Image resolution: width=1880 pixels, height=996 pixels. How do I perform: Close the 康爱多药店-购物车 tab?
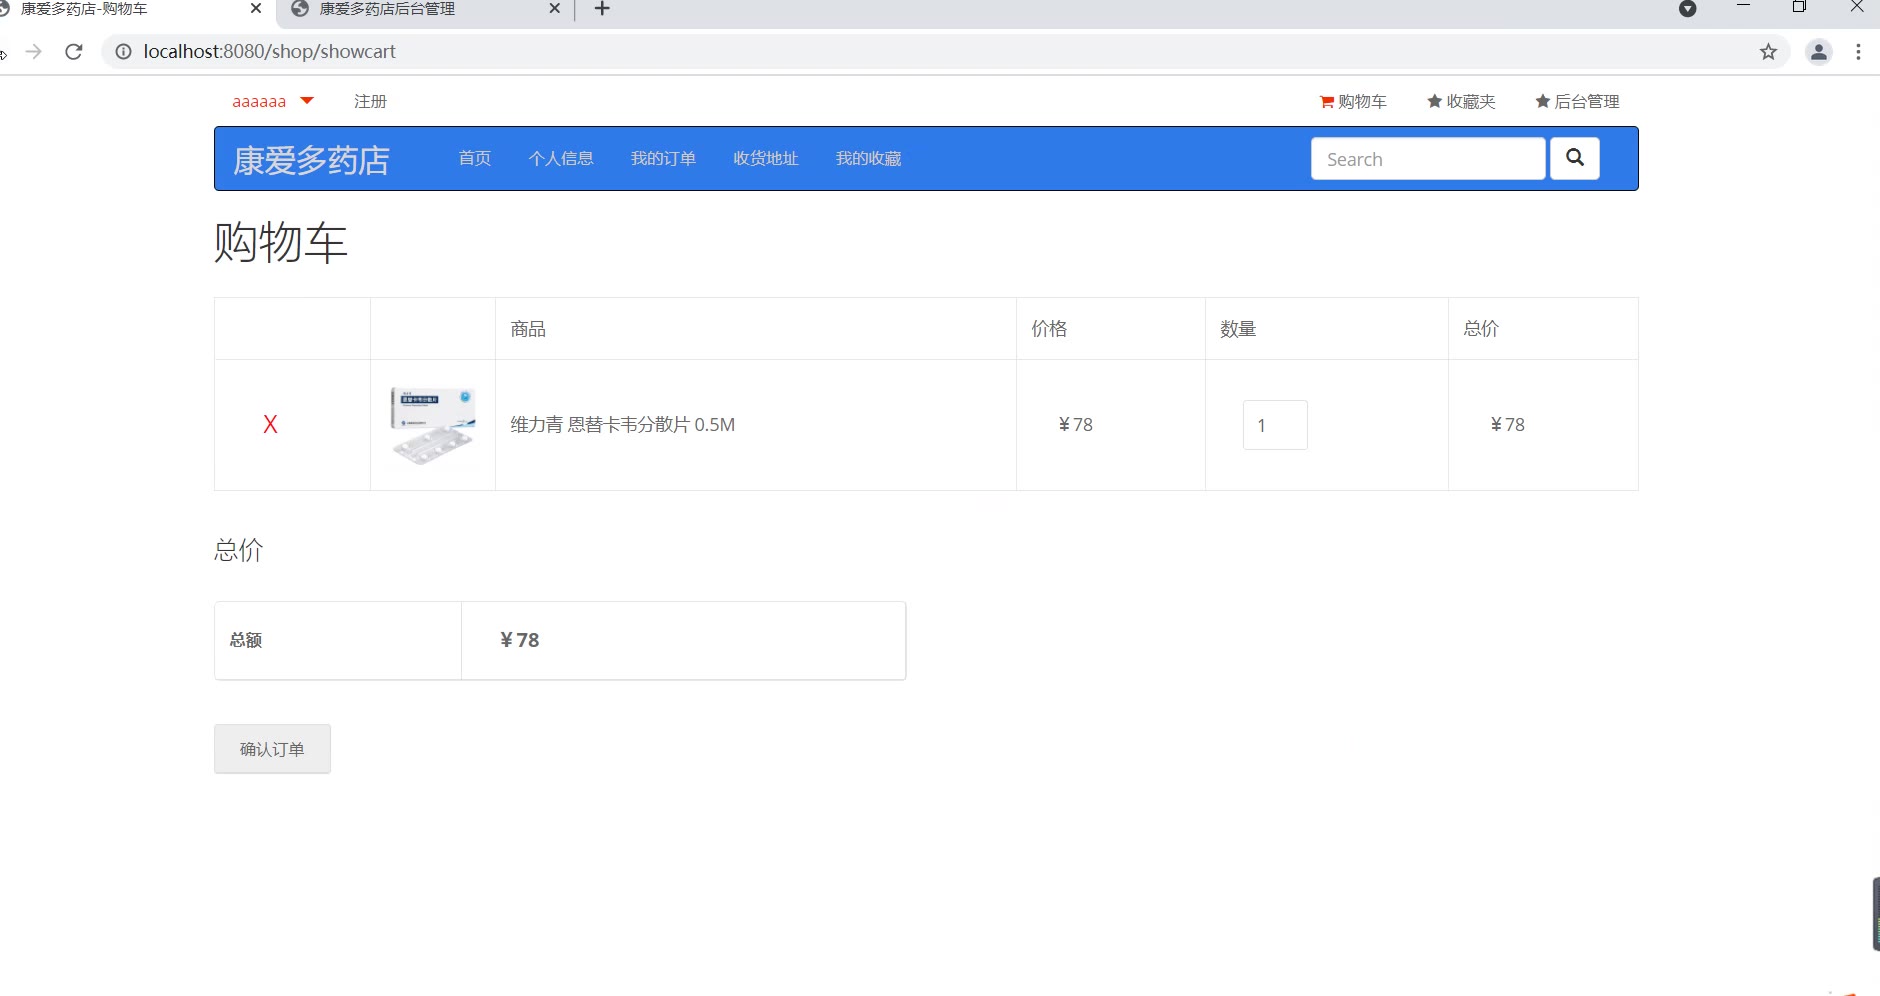click(256, 8)
